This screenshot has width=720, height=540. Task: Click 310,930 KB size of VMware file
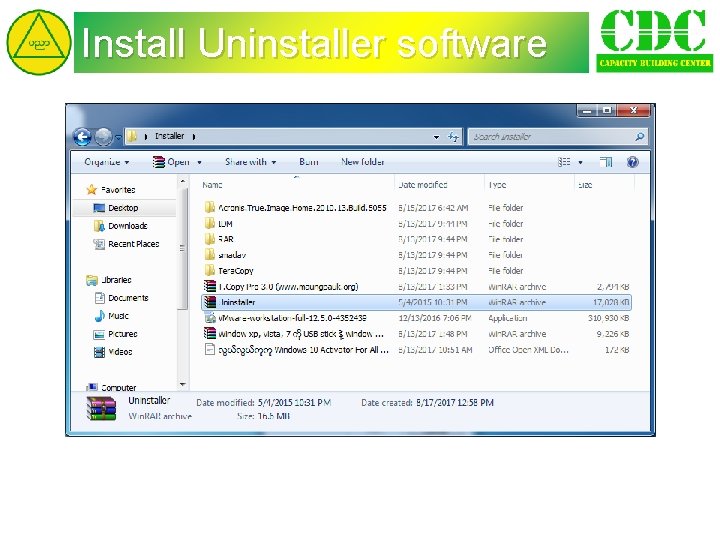pyautogui.click(x=609, y=318)
